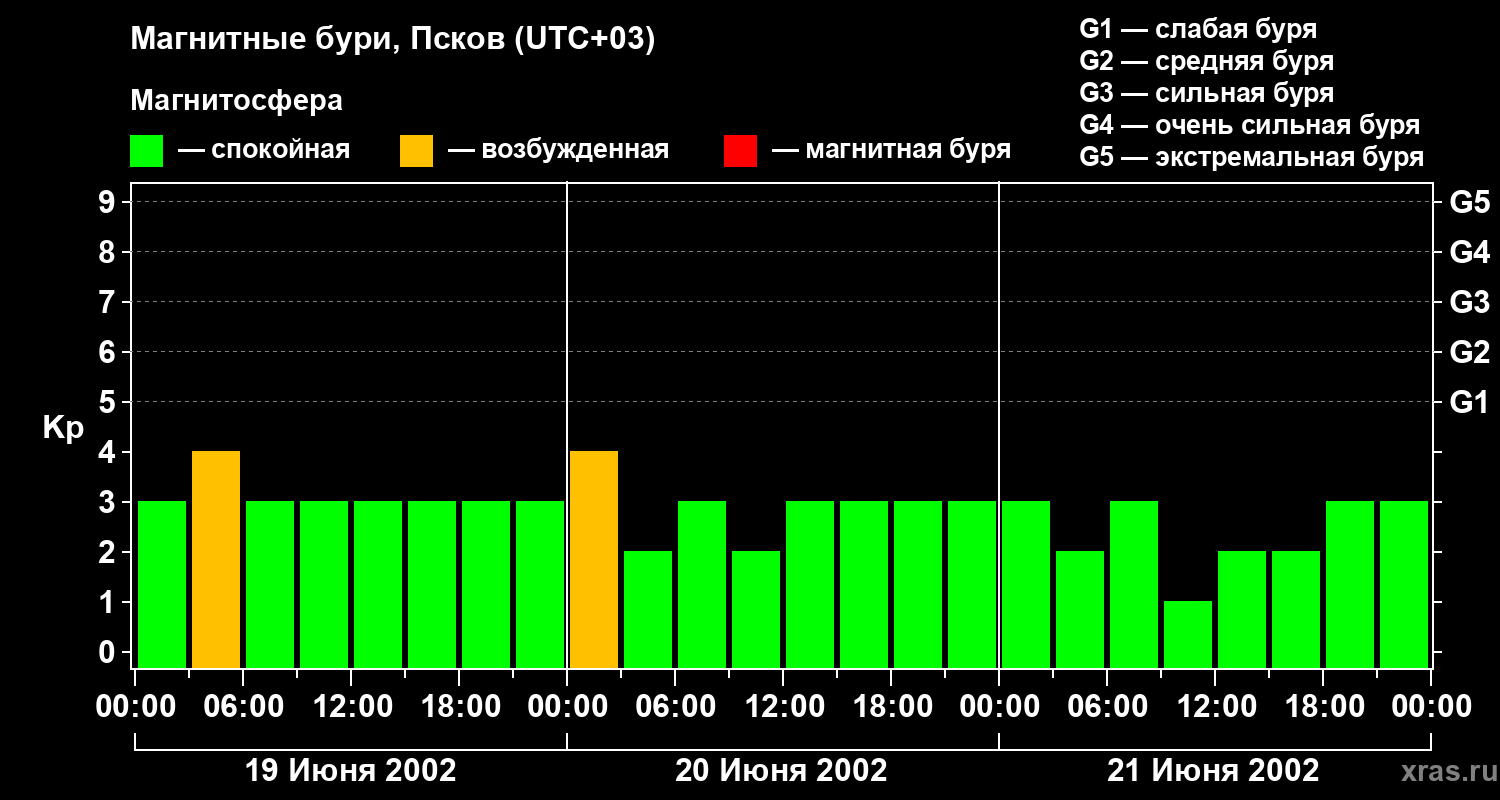Click the '21 Июня 2002' date label
1500x800 pixels.
1213,771
